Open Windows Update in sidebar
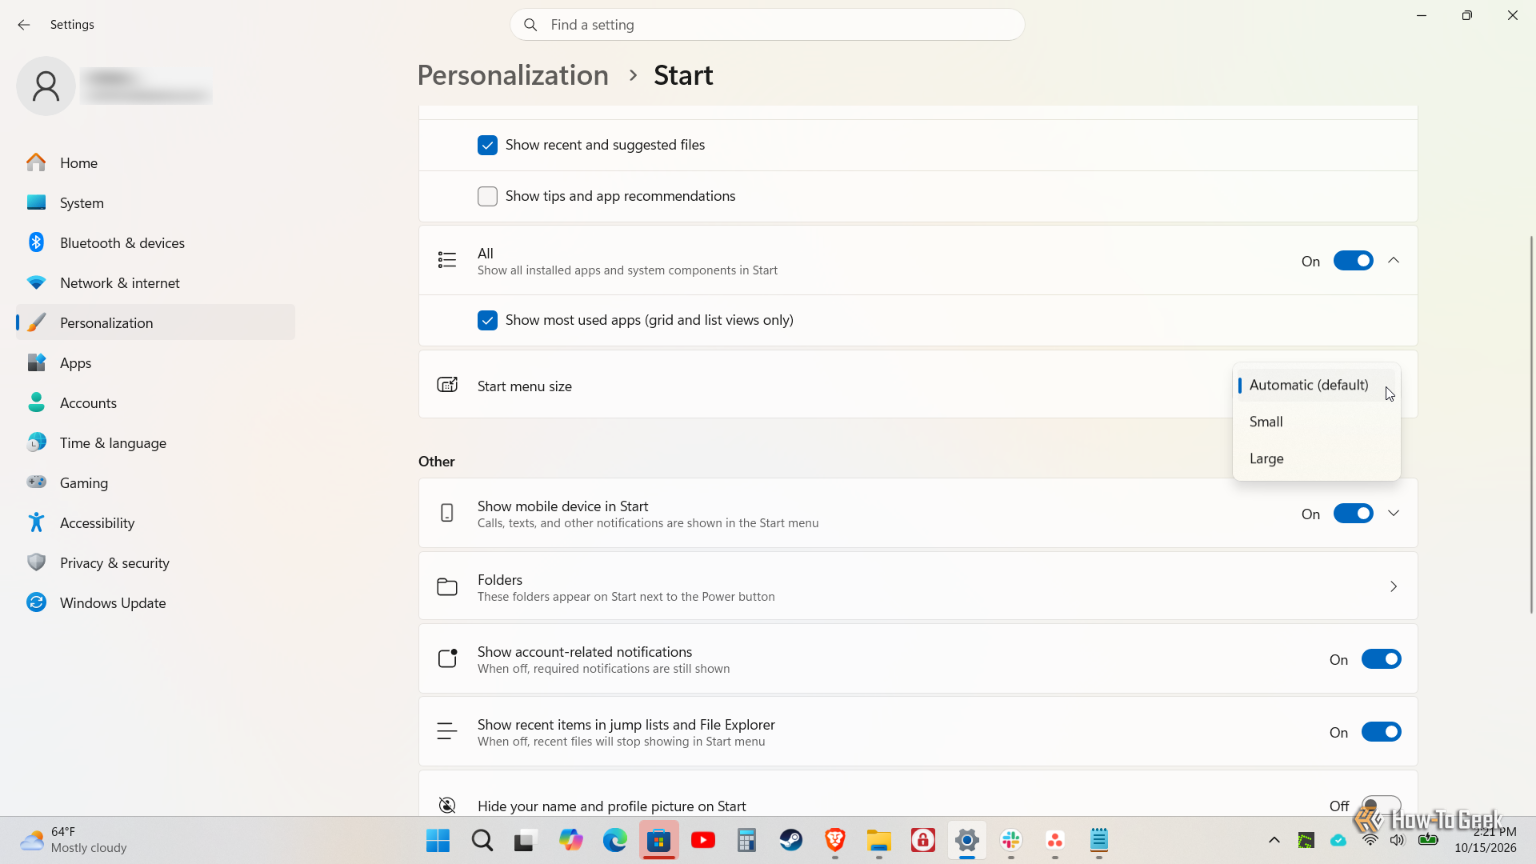 [156, 603]
